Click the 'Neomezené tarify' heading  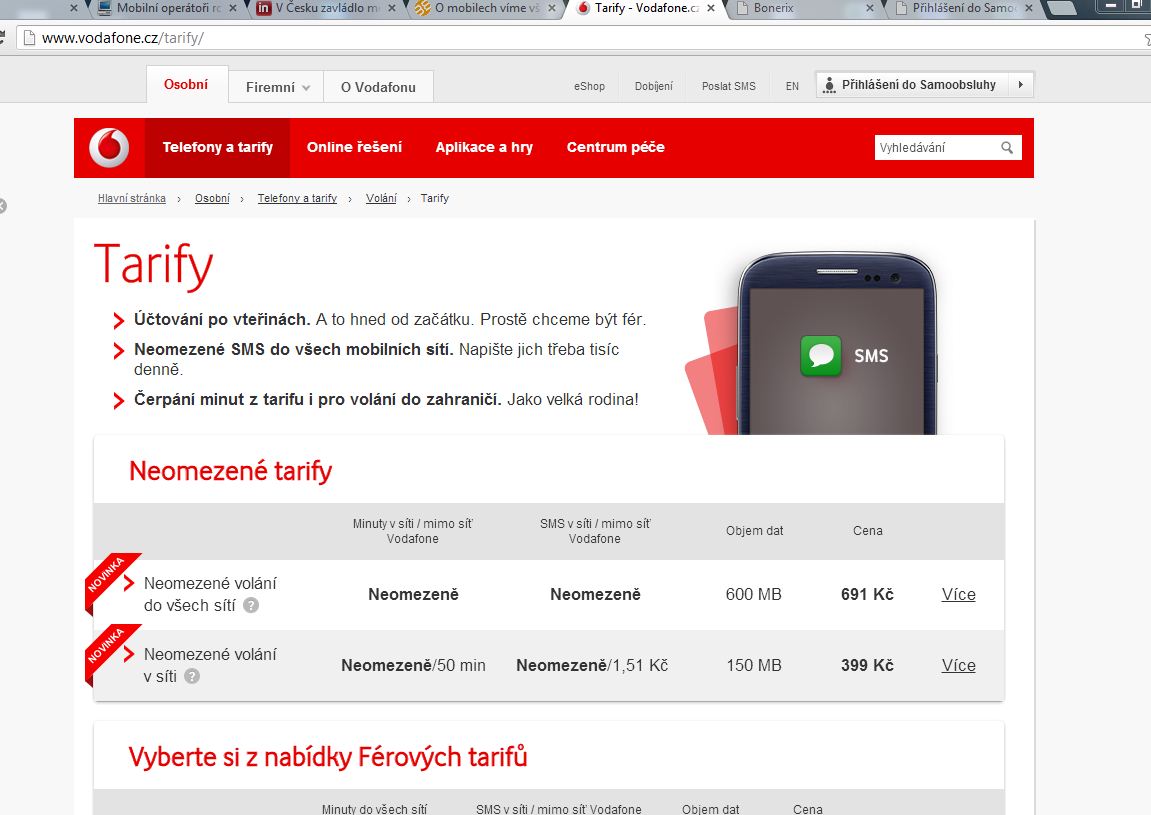click(230, 471)
